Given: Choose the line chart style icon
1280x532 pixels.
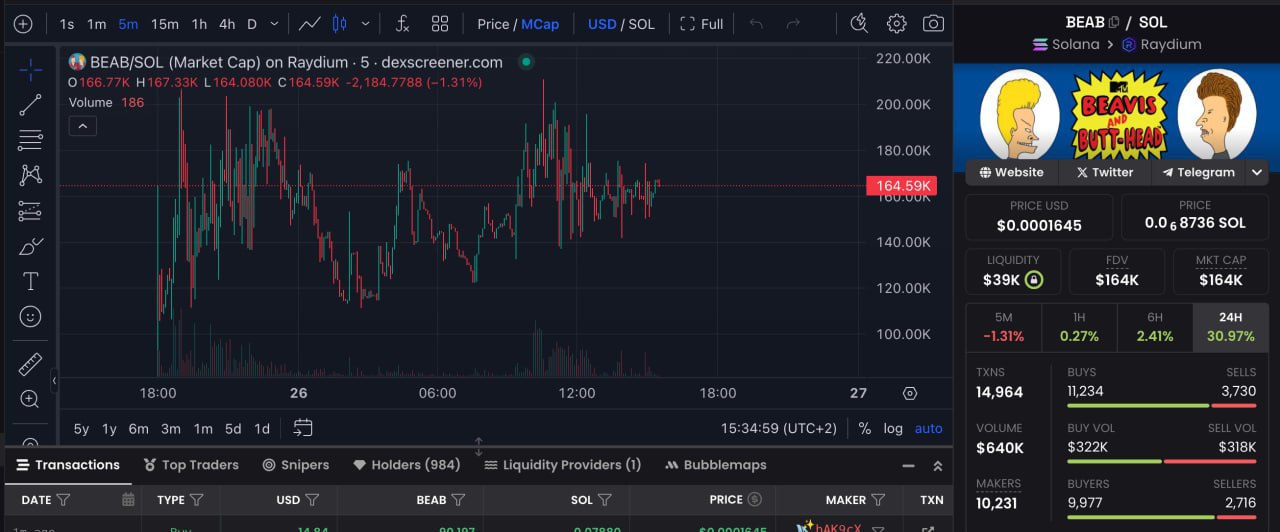Looking at the screenshot, I should click(x=310, y=24).
